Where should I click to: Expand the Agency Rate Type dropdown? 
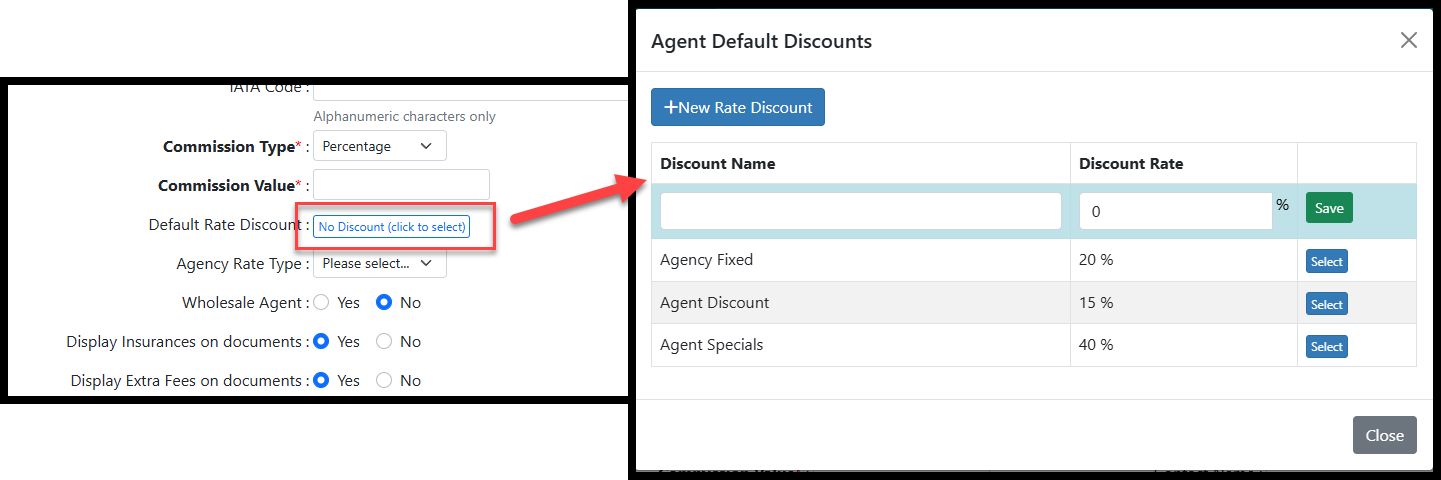click(379, 264)
